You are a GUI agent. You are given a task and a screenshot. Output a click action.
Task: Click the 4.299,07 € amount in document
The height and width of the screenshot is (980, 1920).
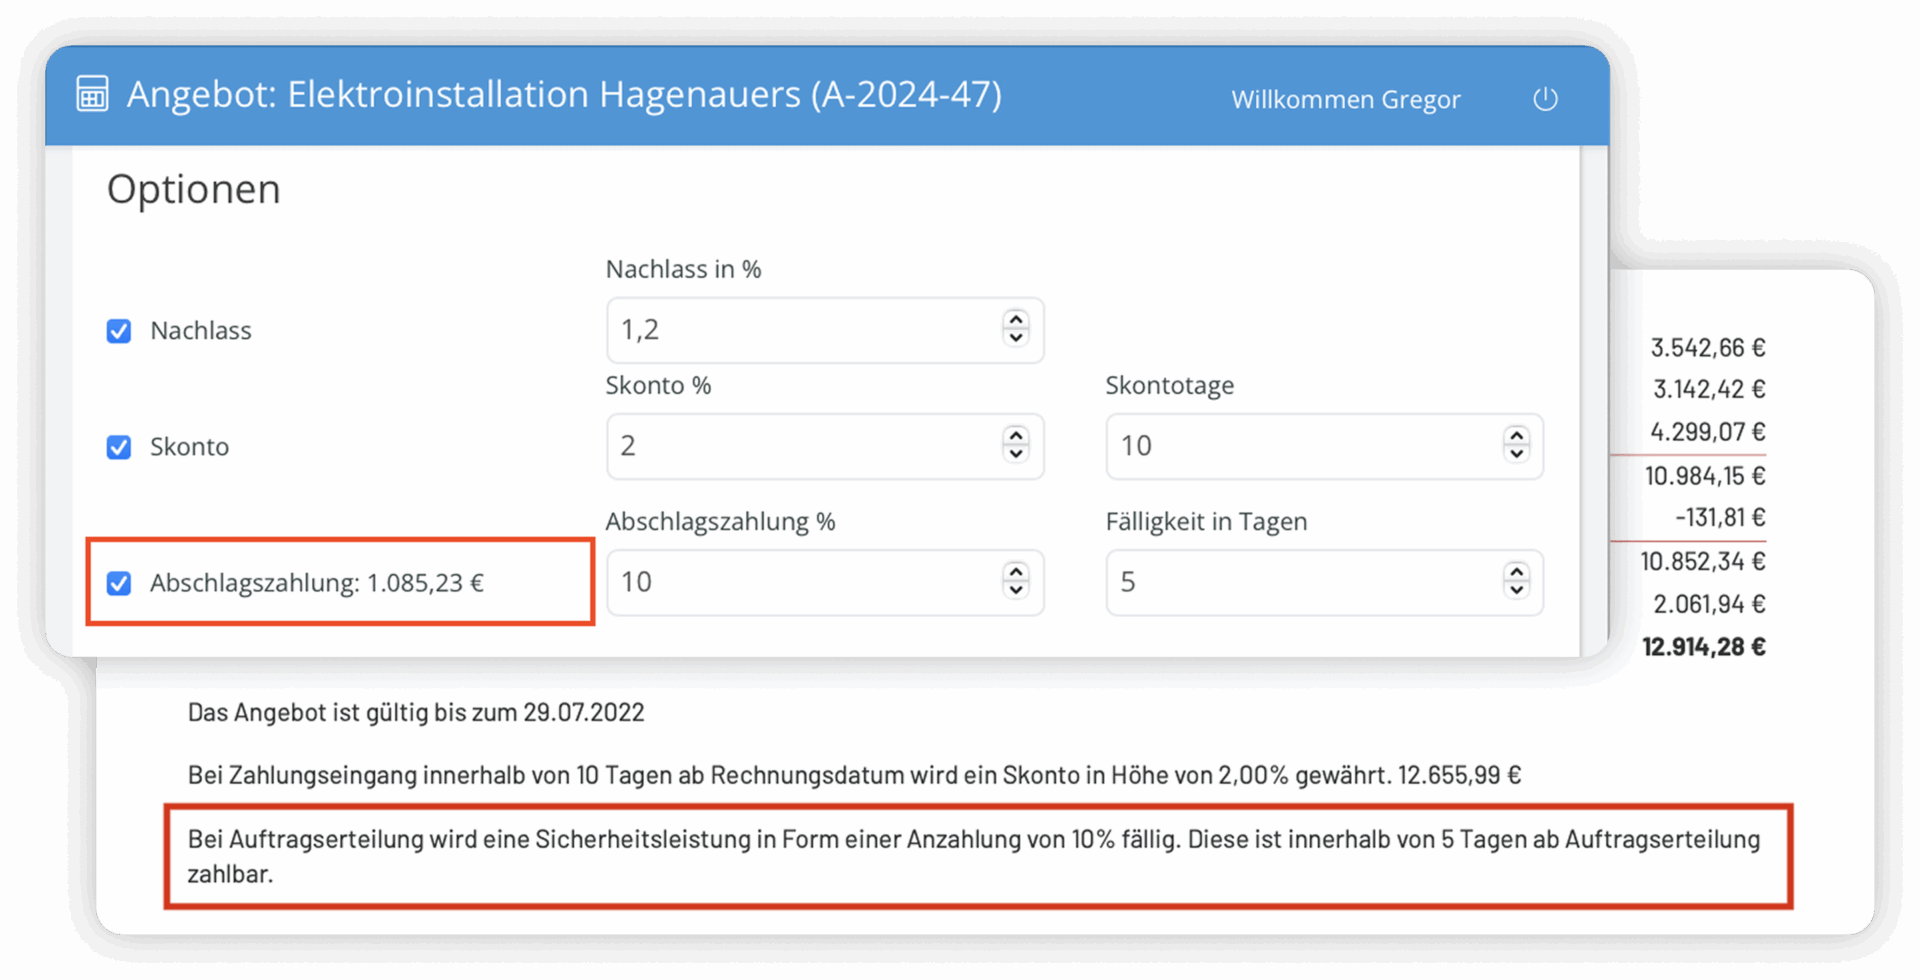click(x=1708, y=432)
